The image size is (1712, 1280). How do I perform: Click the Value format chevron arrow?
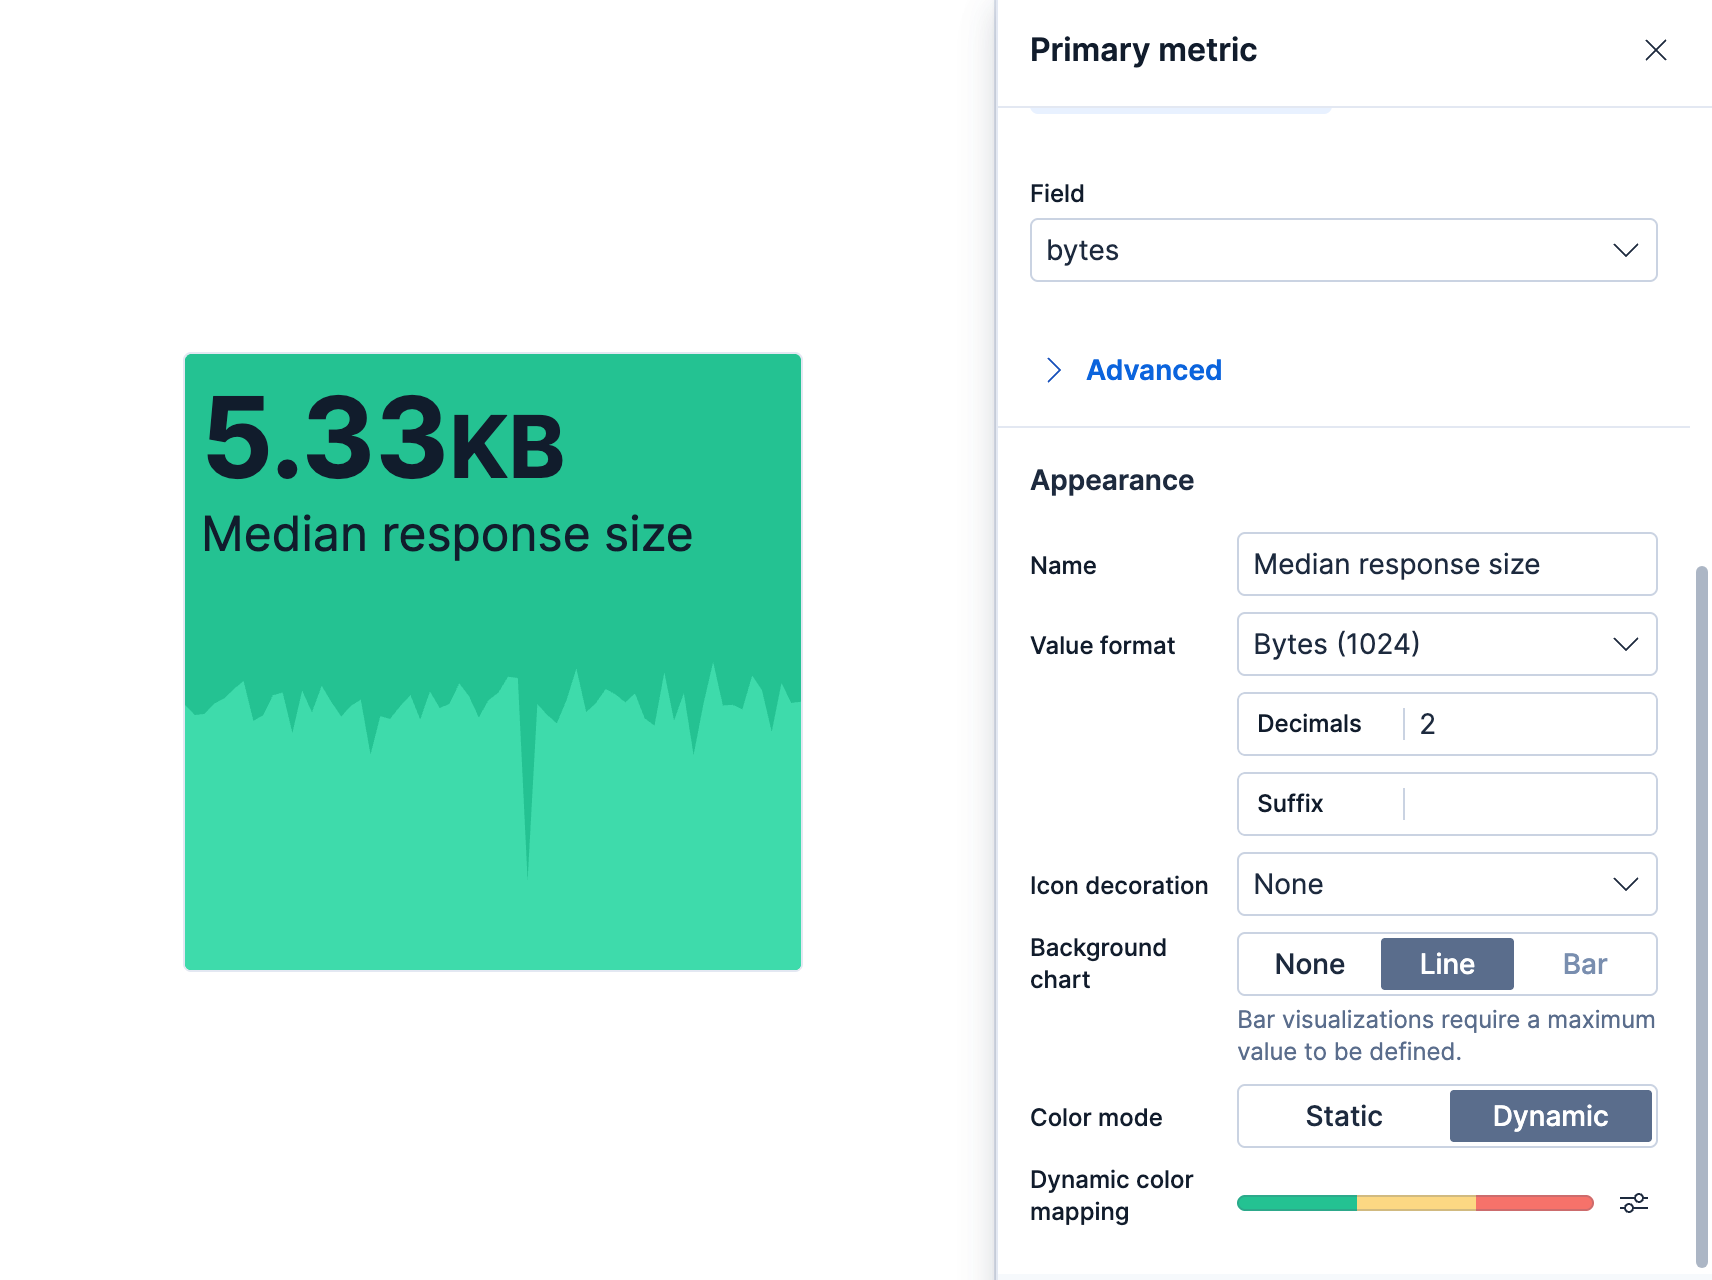pyautogui.click(x=1627, y=644)
